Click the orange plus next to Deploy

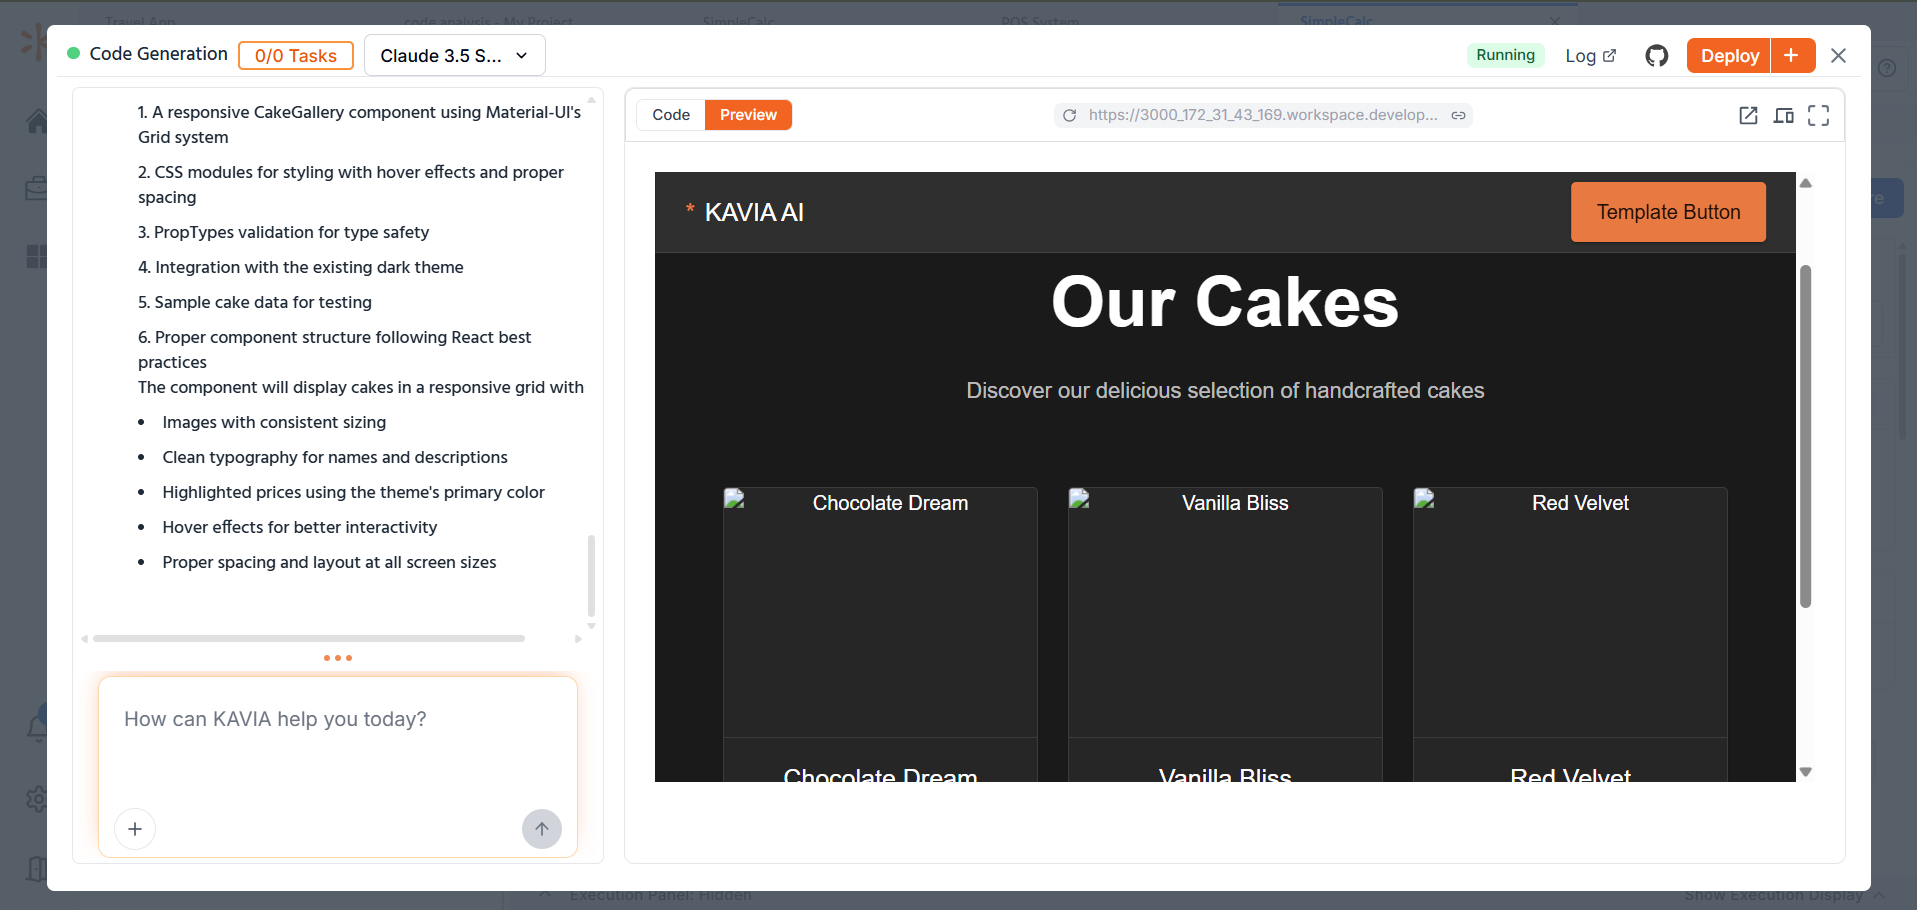pyautogui.click(x=1792, y=55)
